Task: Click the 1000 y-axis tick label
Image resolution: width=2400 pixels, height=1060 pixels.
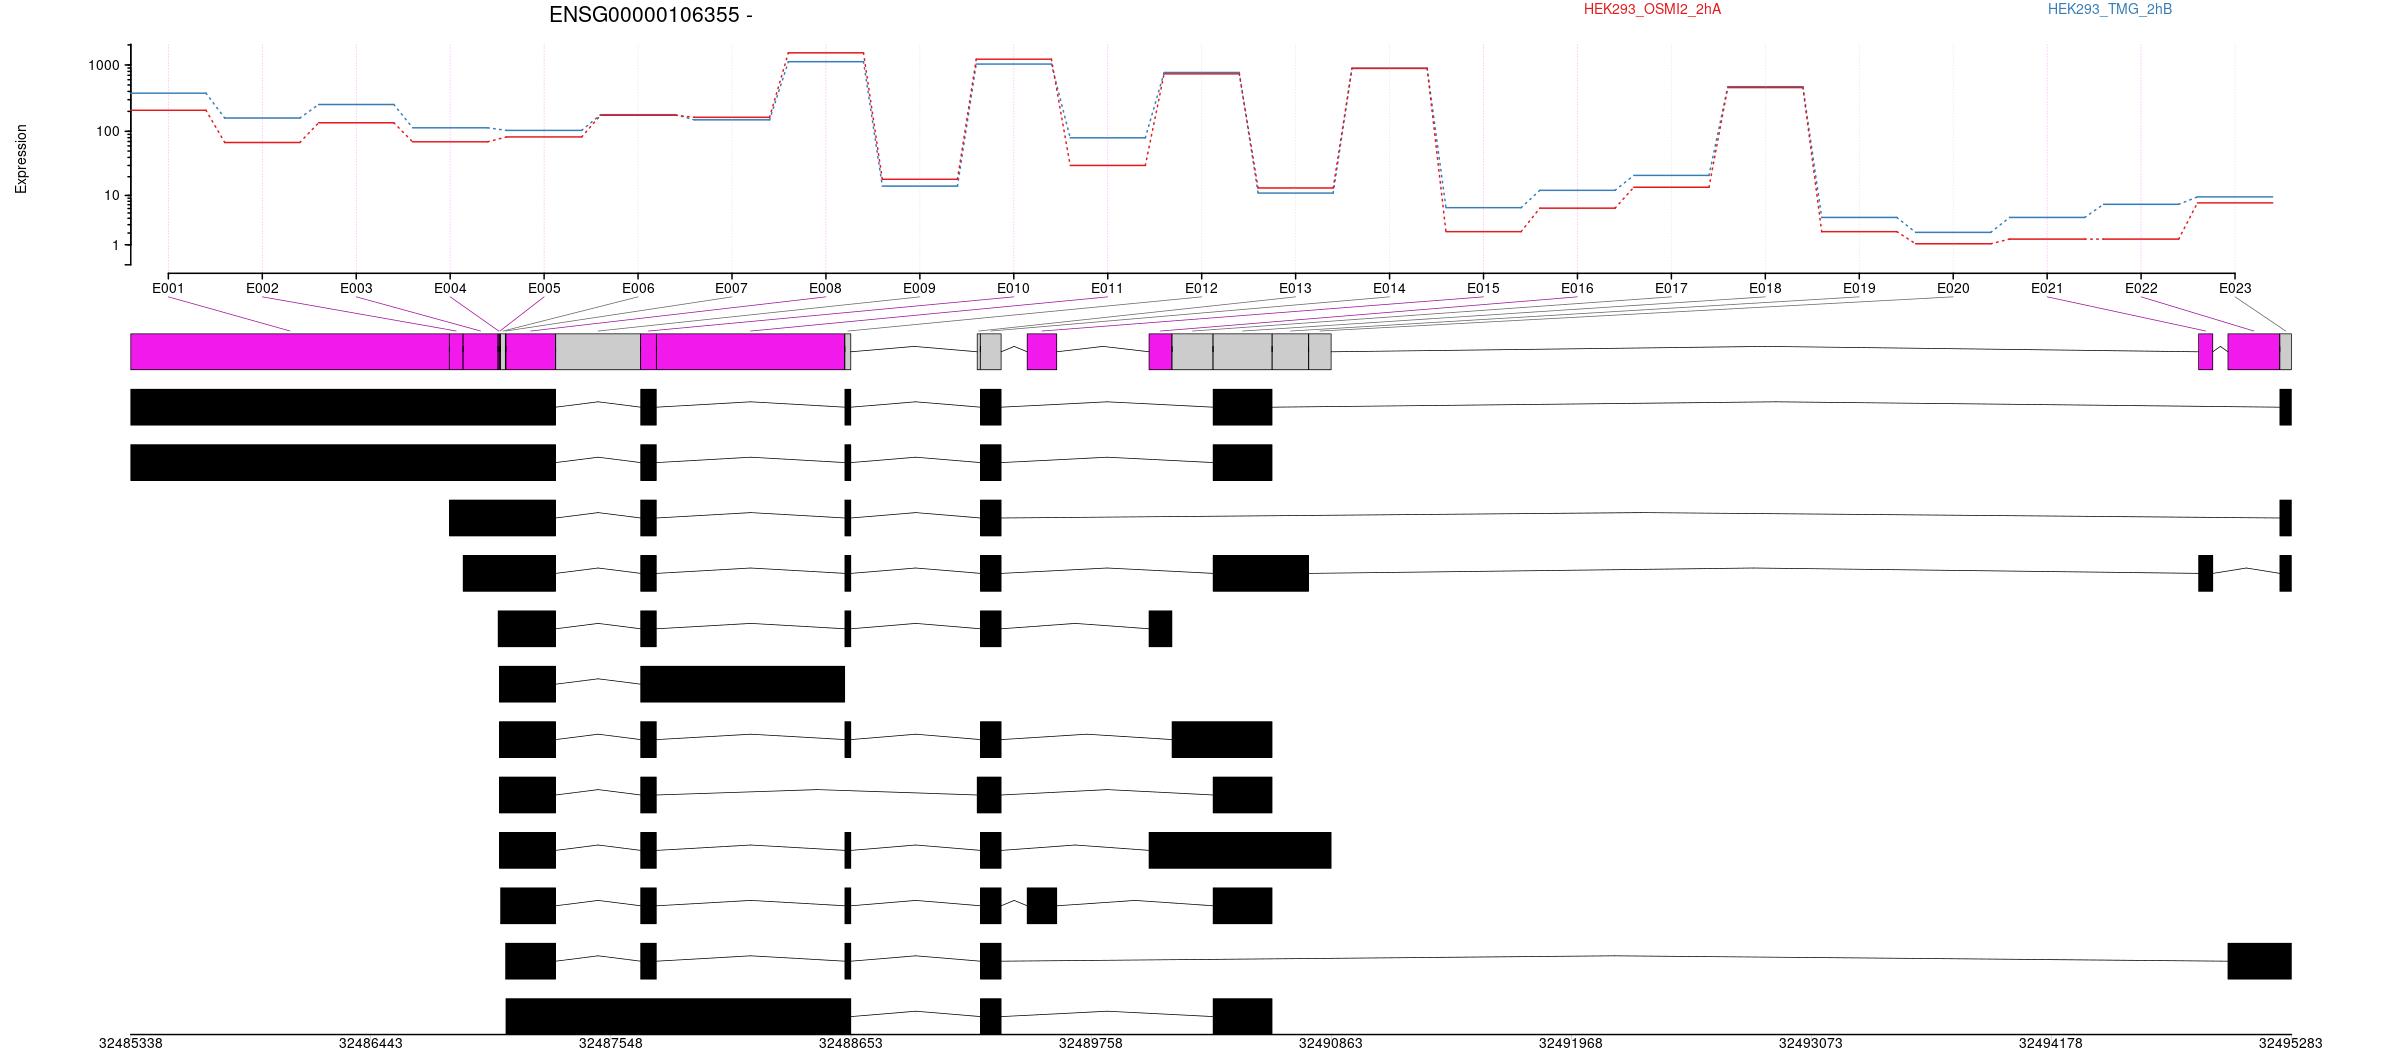Action: [x=104, y=66]
